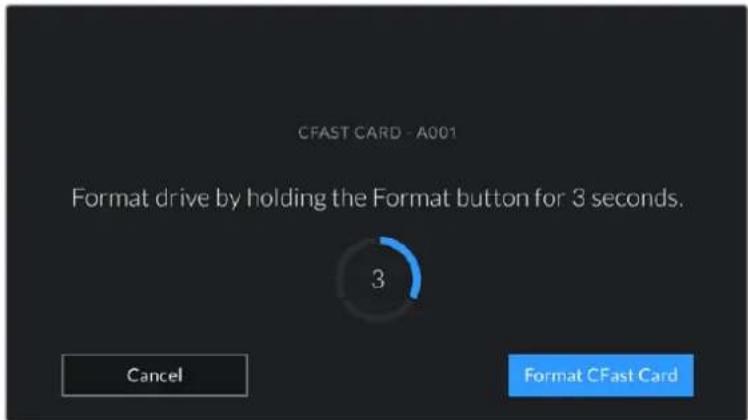The image size is (748, 420).
Task: Click the countdown digit in the center
Action: point(378,279)
